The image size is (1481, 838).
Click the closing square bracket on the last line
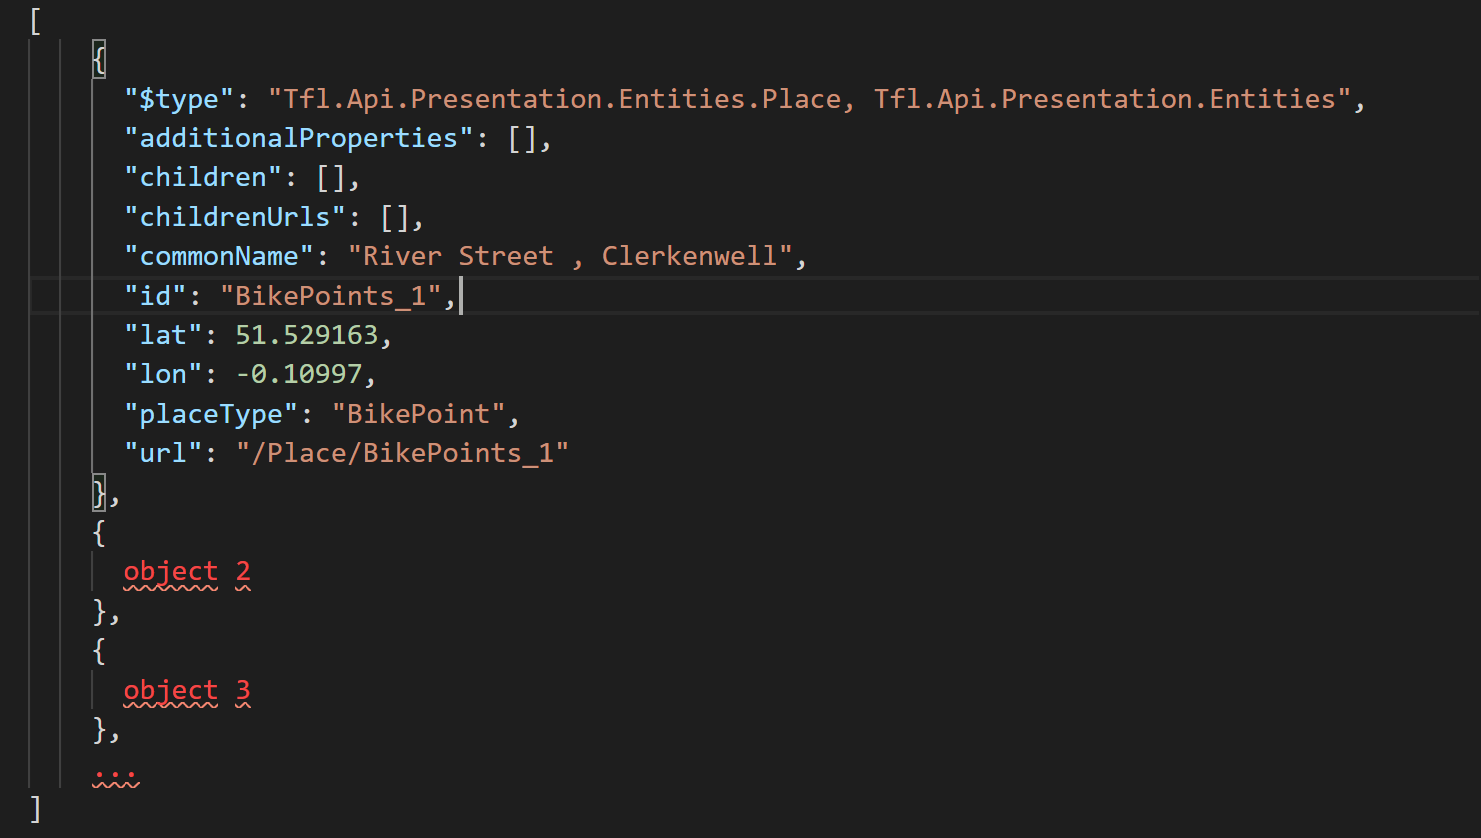36,808
